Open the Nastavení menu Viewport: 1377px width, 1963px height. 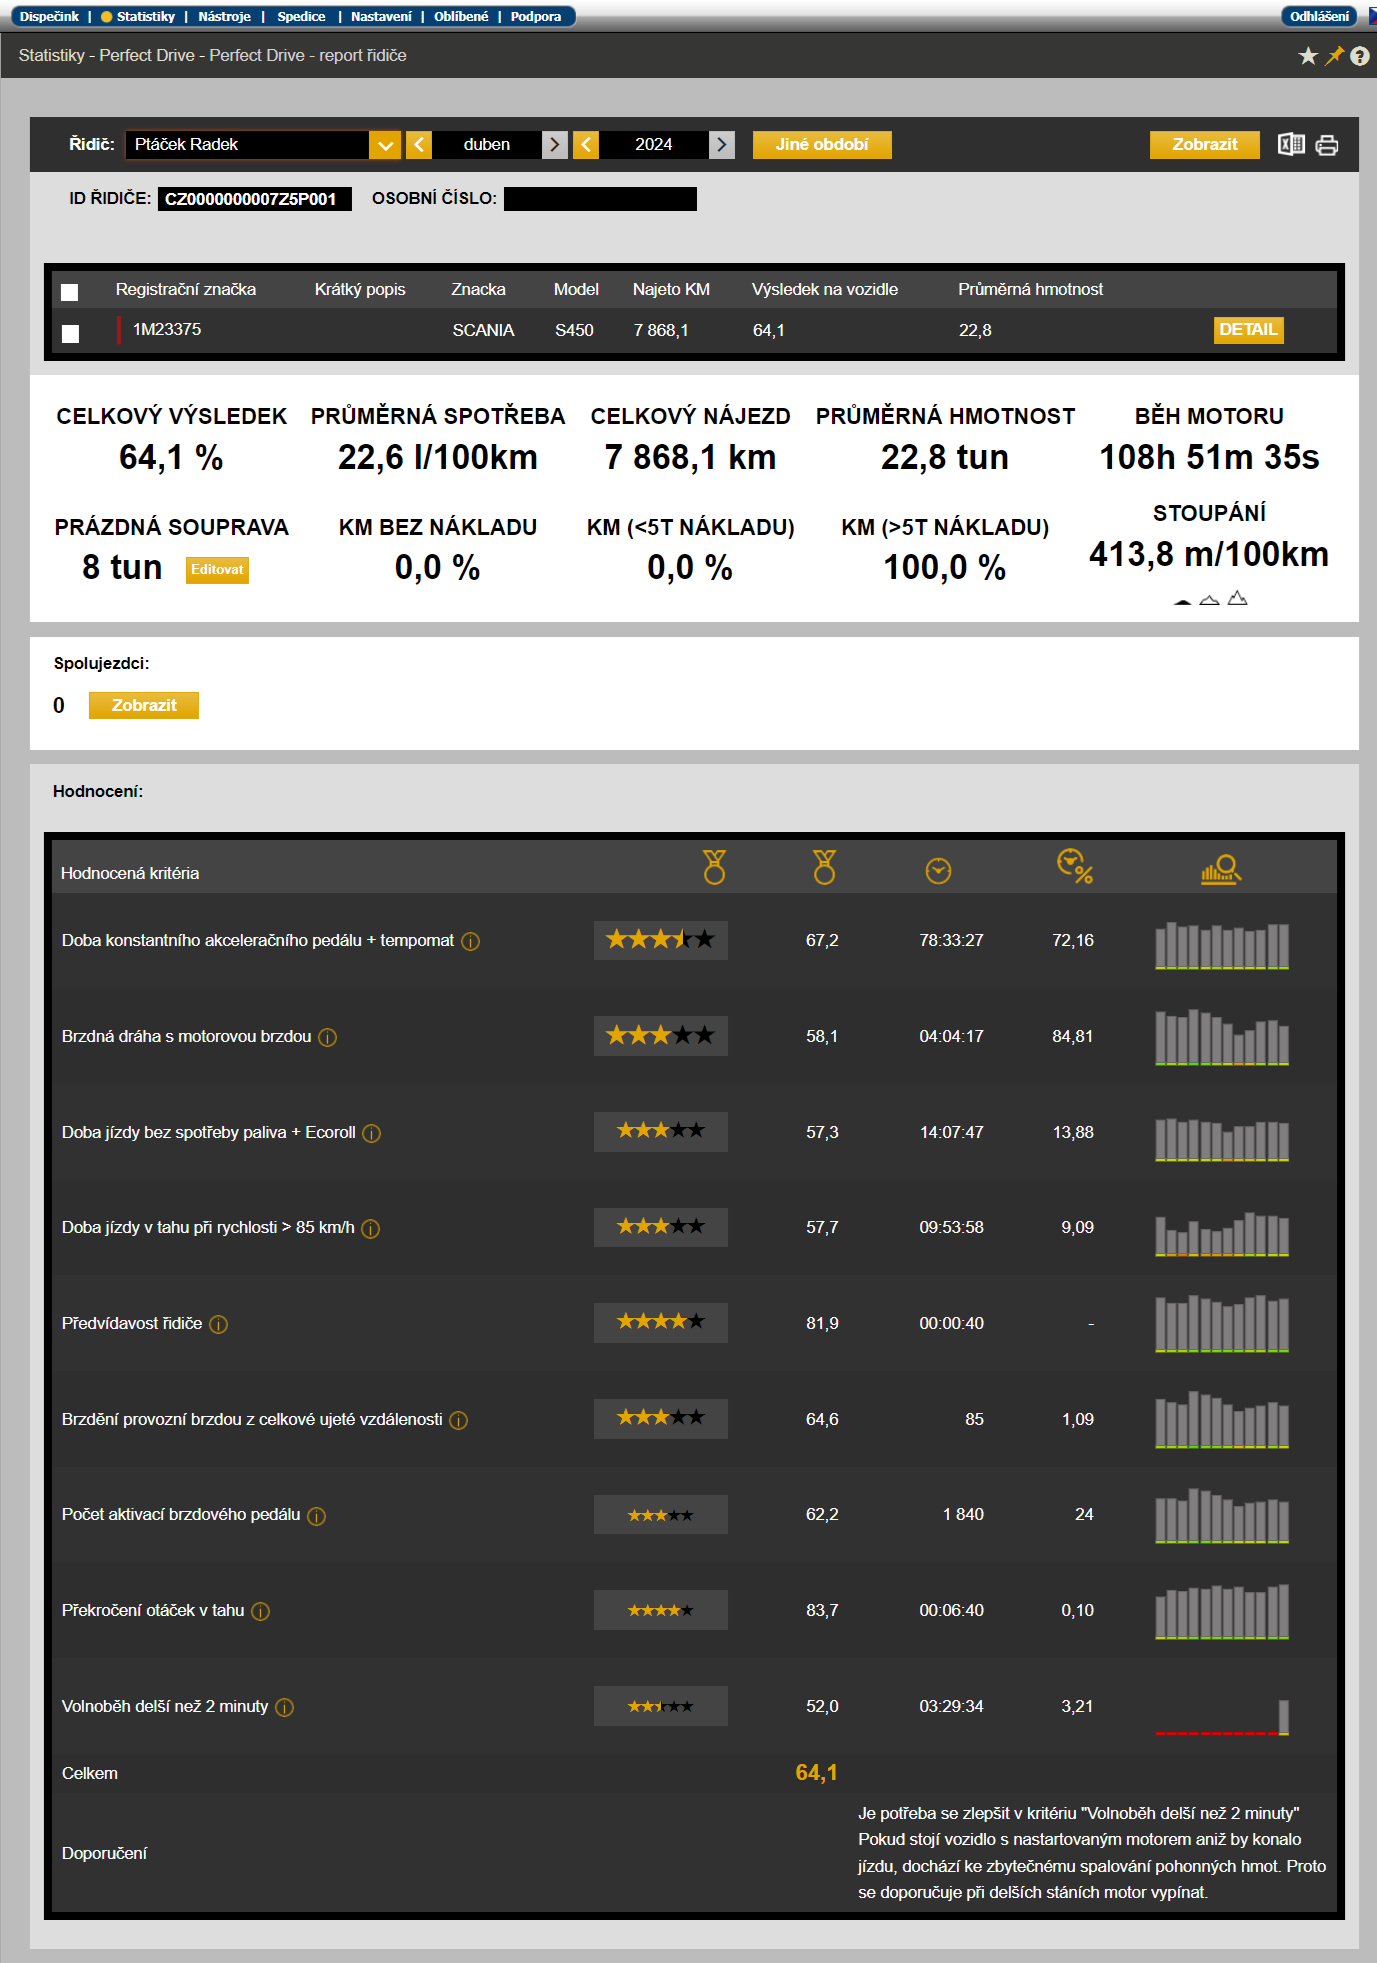coord(381,16)
